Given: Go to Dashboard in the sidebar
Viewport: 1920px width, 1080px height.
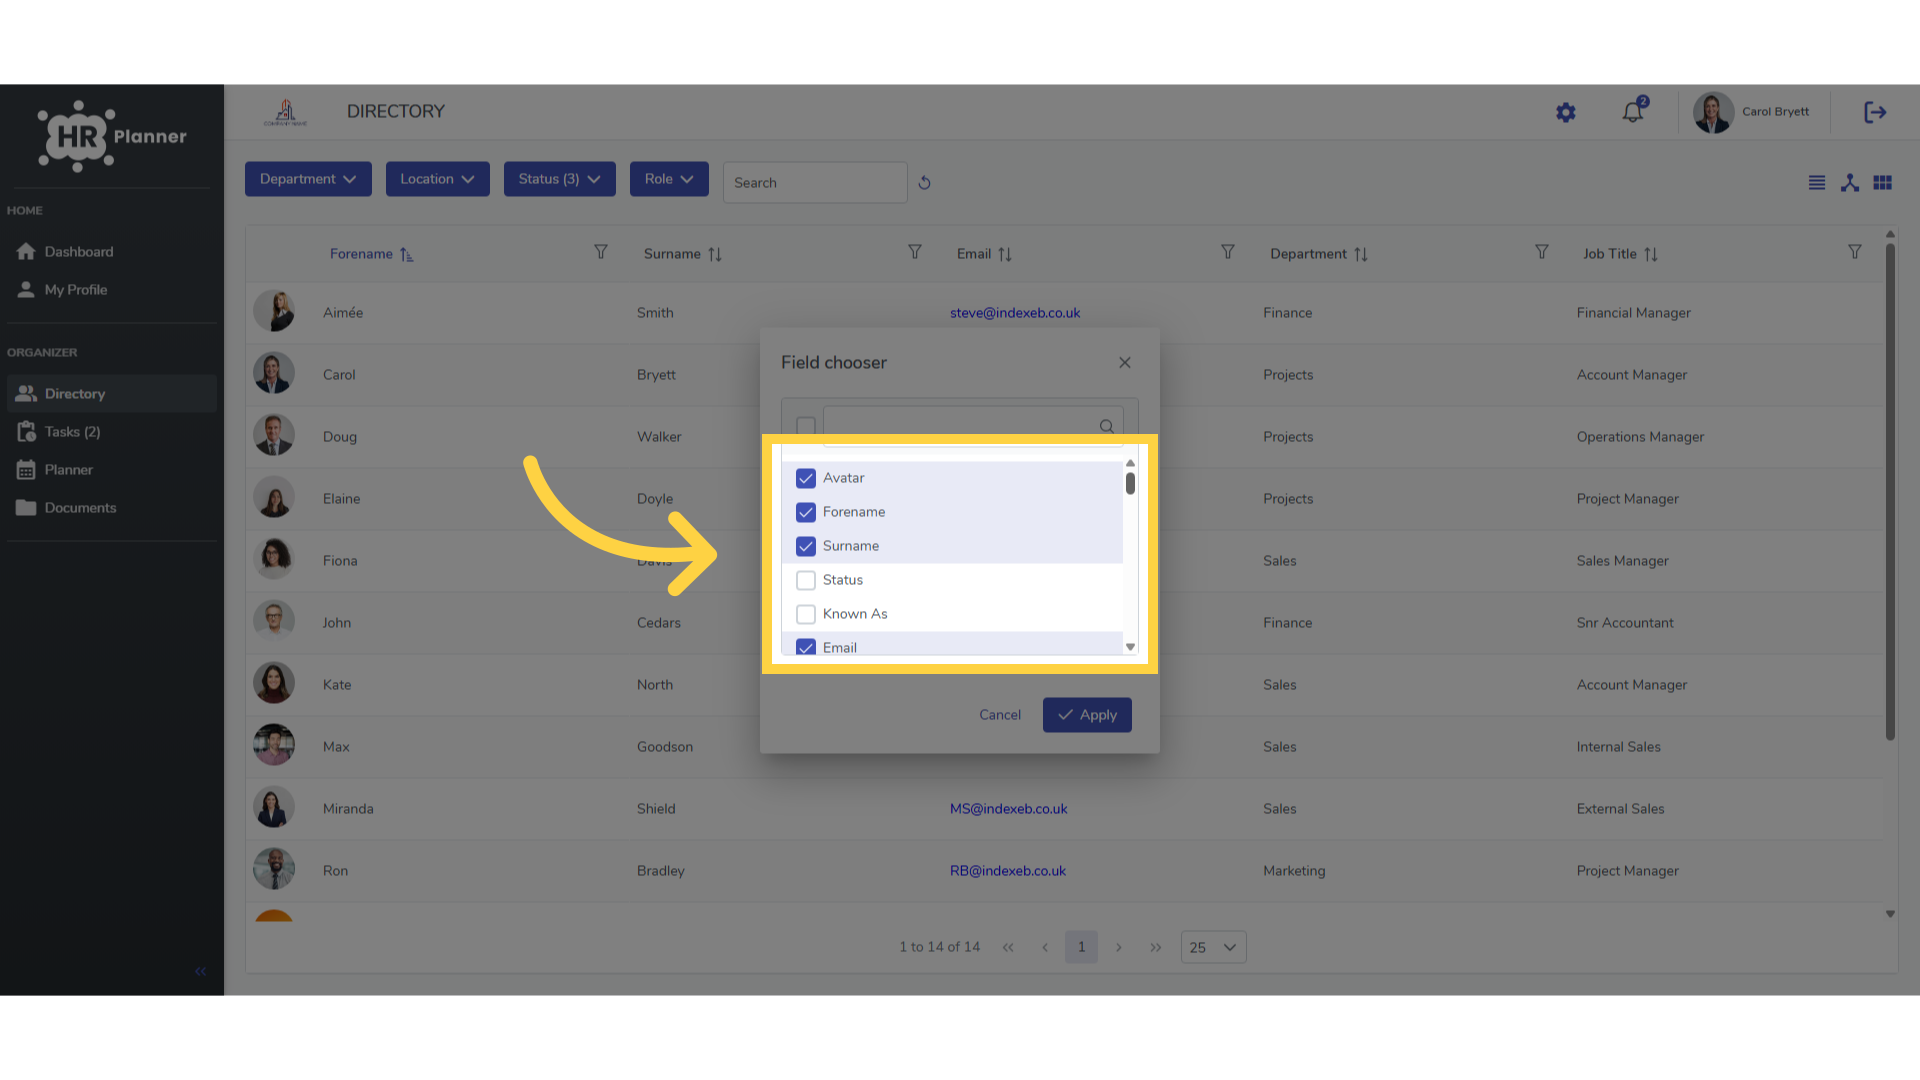Looking at the screenshot, I should click(x=78, y=252).
